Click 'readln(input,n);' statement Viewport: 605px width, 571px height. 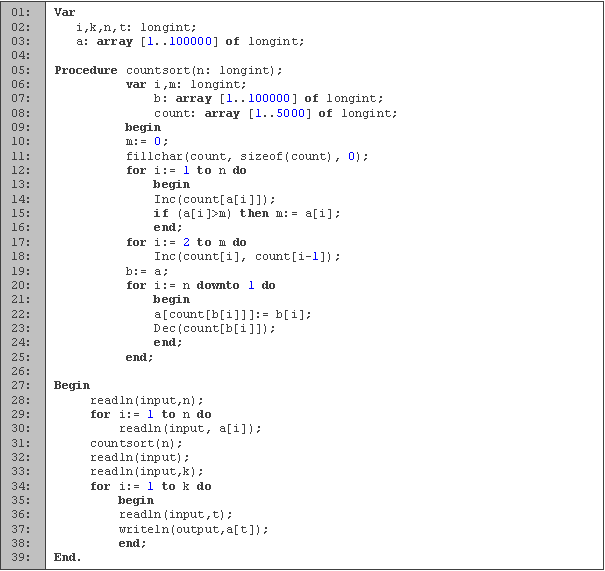click(x=147, y=400)
